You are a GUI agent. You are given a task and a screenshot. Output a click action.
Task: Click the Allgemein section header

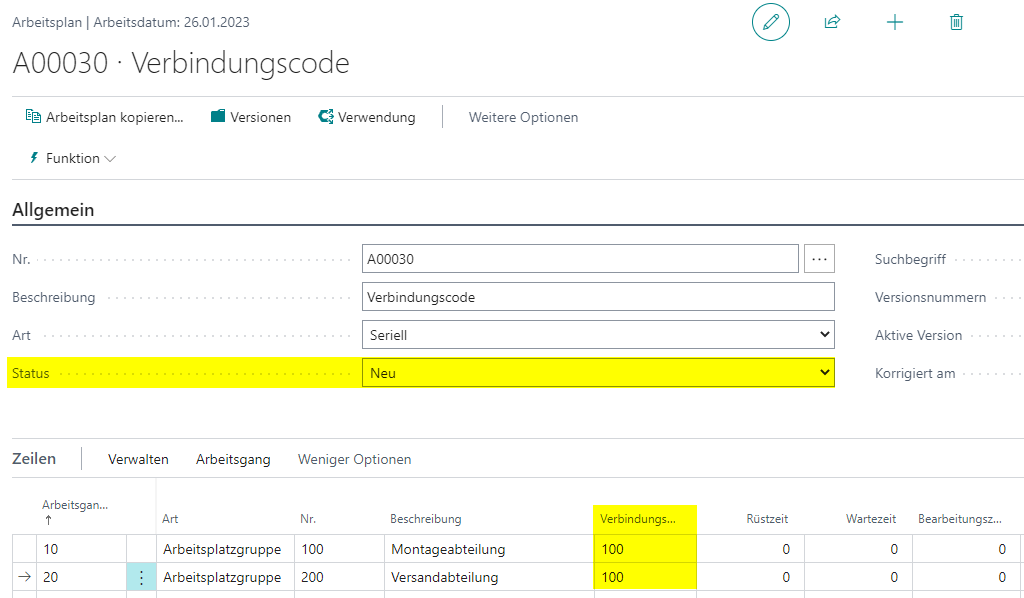(x=53, y=210)
